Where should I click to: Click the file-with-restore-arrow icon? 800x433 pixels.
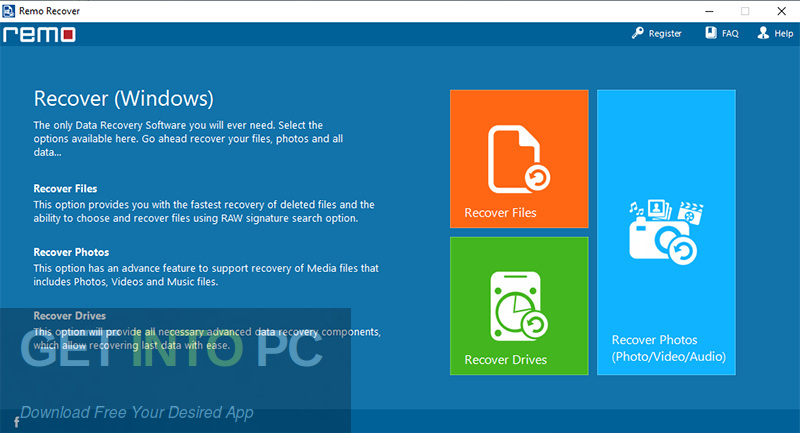pyautogui.click(x=519, y=159)
